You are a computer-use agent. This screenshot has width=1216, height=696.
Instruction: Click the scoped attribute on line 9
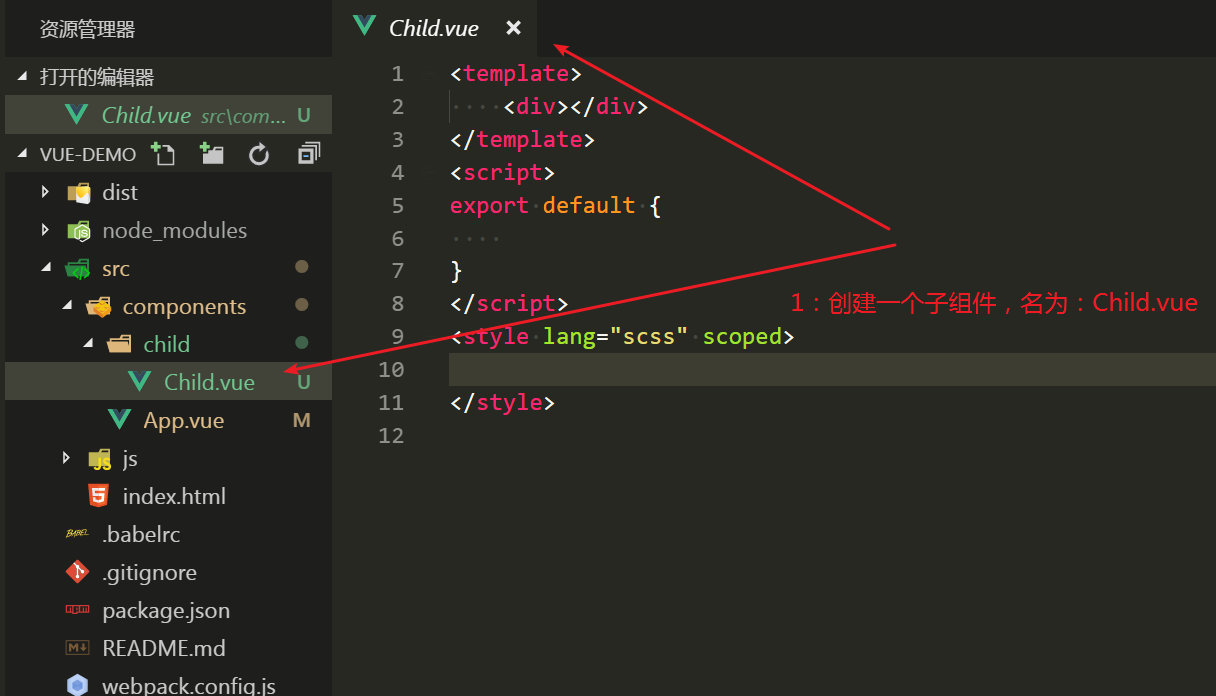click(742, 337)
